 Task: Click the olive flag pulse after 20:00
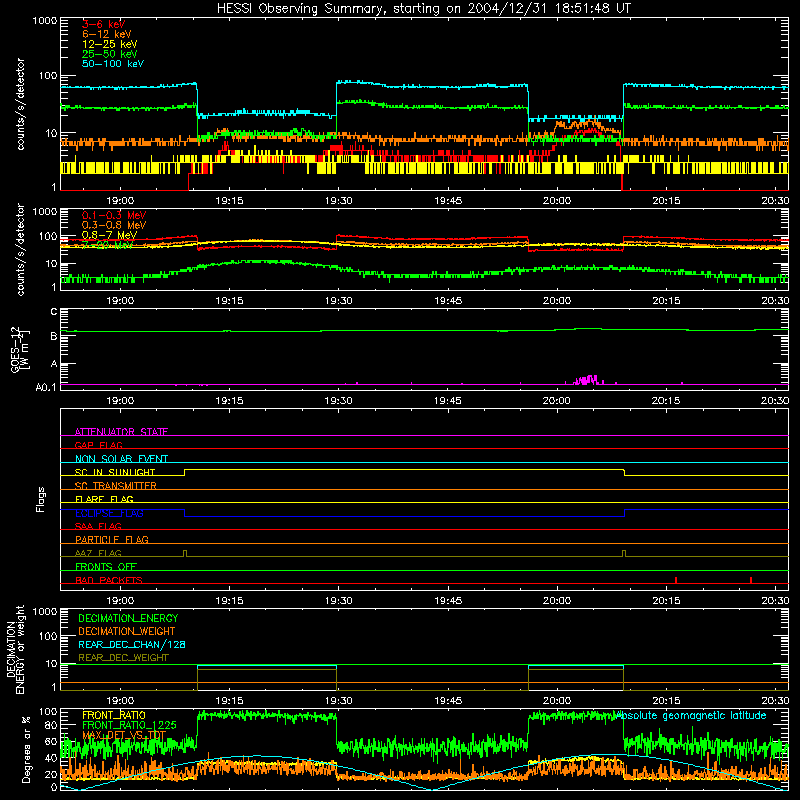624,553
